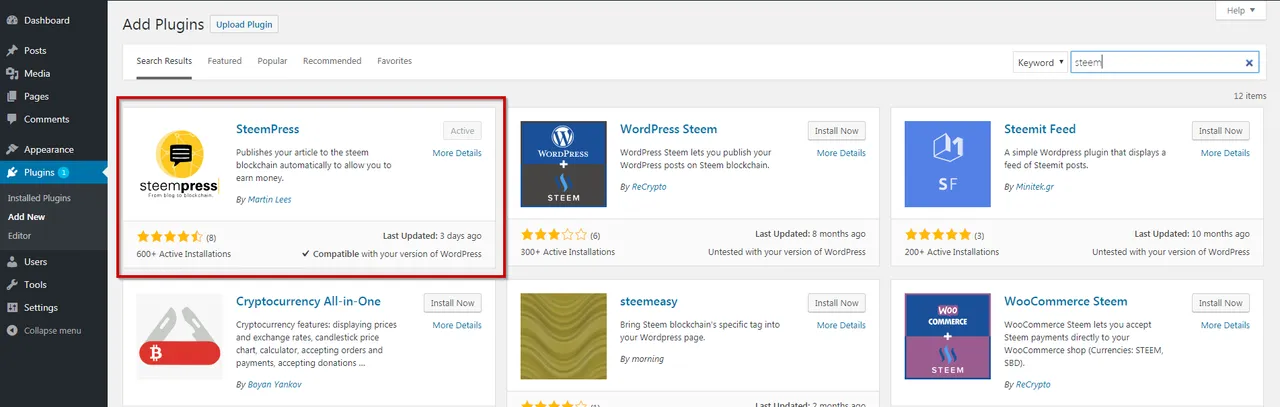This screenshot has height=407, width=1280.
Task: Switch to the Search Results tab
Action: pyautogui.click(x=164, y=61)
